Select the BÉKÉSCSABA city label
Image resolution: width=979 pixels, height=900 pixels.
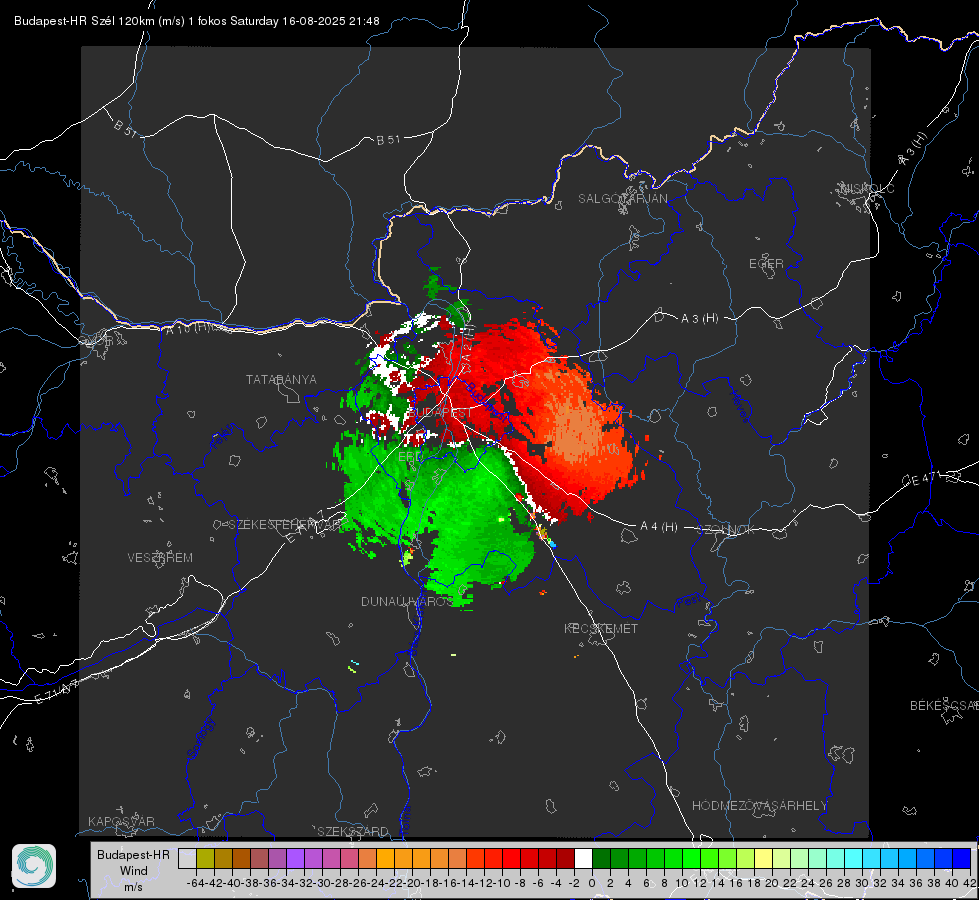[944, 705]
